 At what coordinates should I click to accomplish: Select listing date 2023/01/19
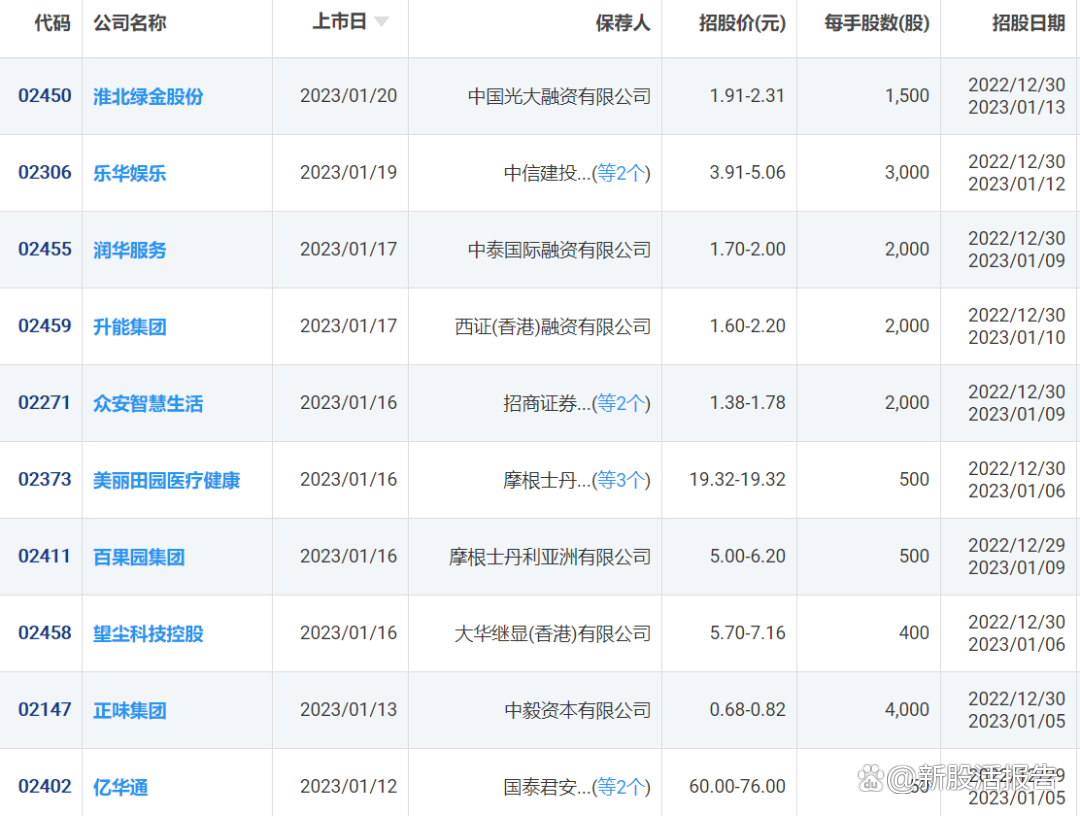coord(349,172)
